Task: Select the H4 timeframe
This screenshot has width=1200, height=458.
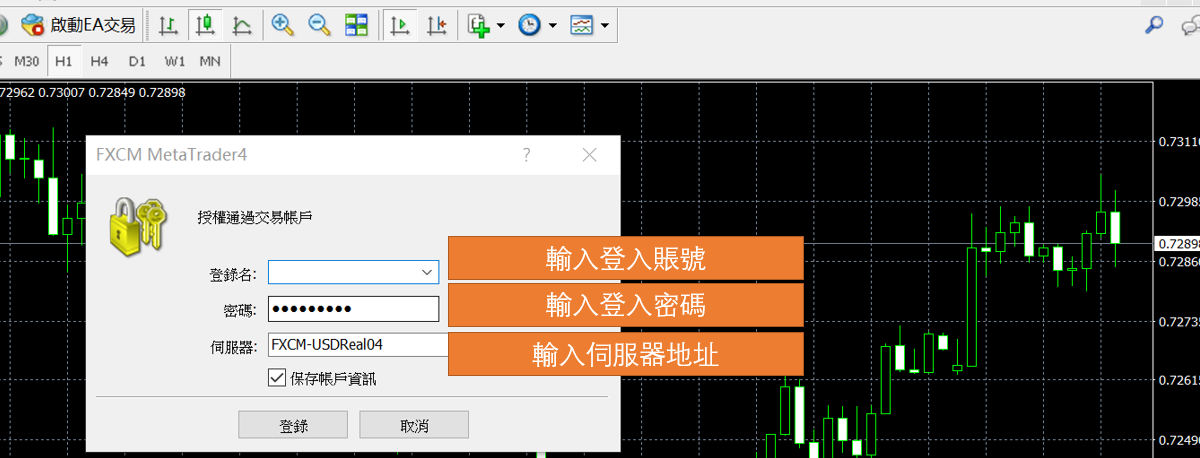Action: pyautogui.click(x=99, y=61)
